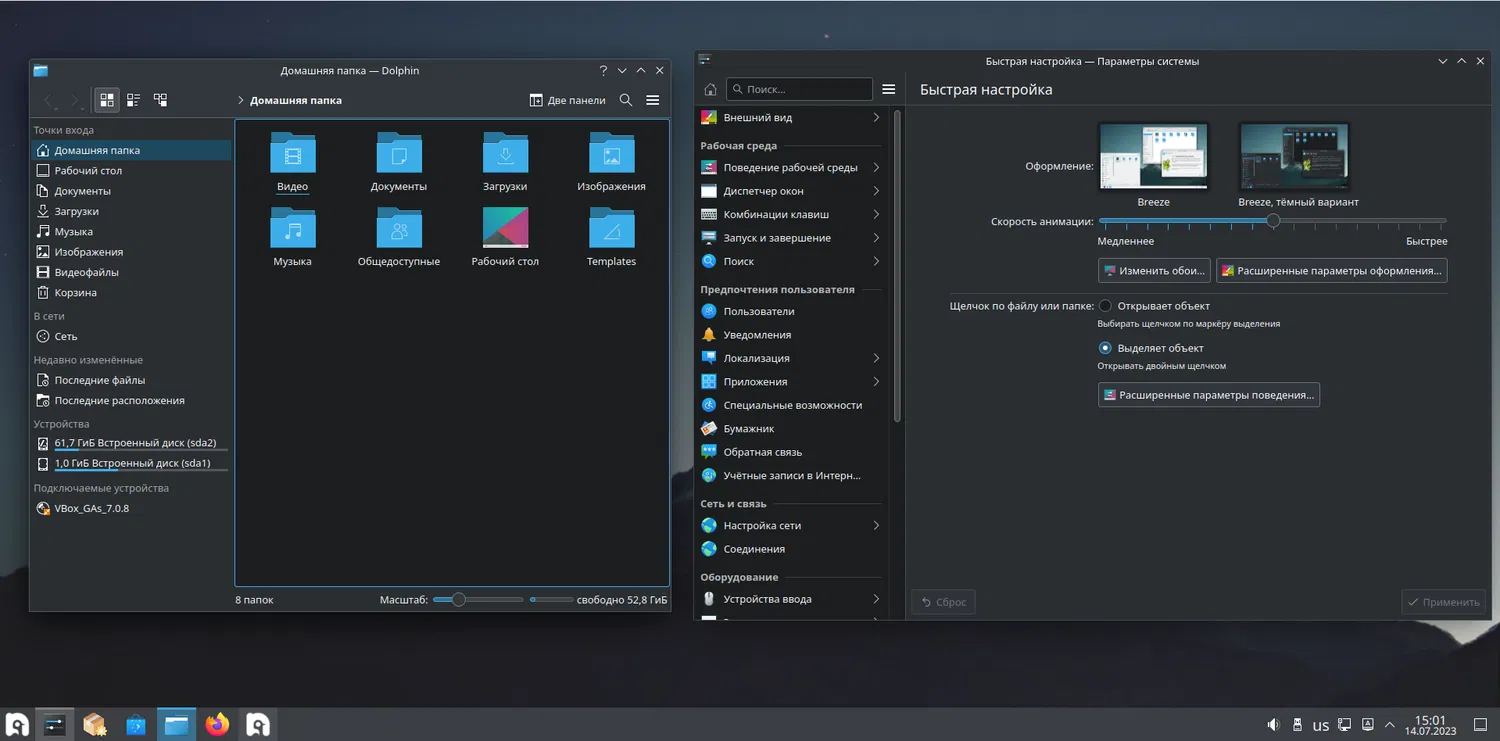Click 'Расширенные параметры поведения...' button
Viewport: 1500px width, 741px height.
[x=1208, y=395]
